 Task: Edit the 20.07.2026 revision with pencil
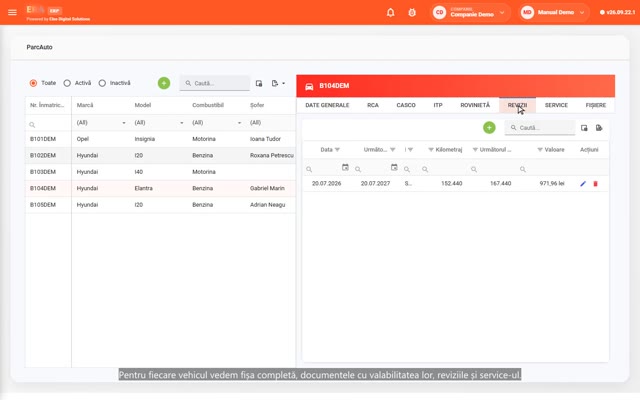[x=583, y=184]
